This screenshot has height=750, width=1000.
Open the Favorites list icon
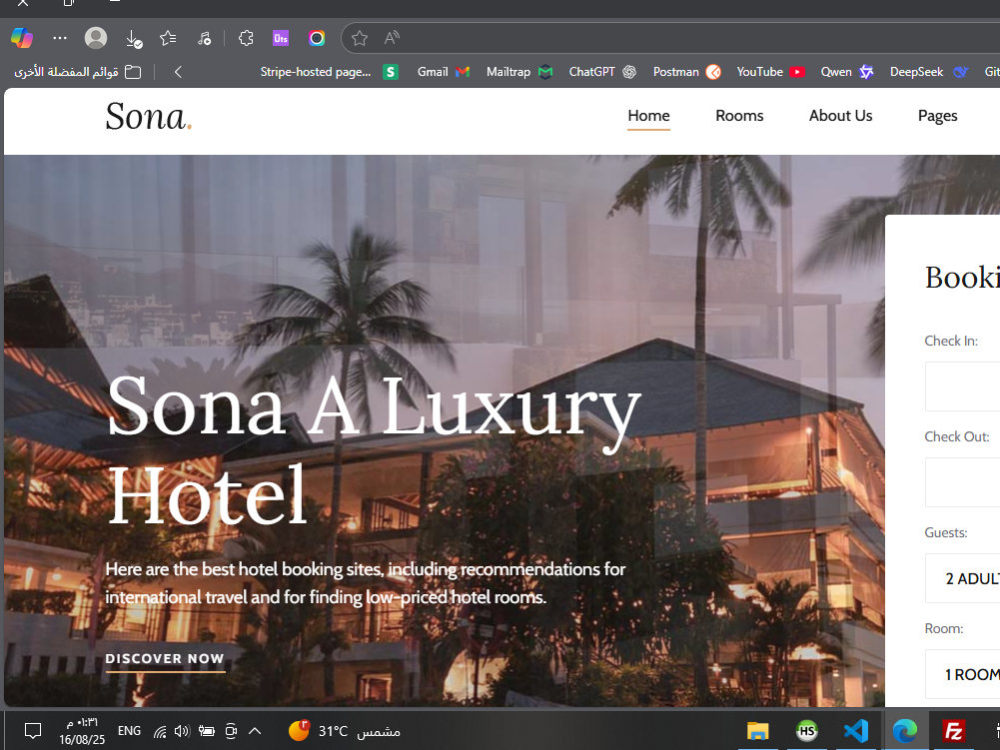[168, 38]
